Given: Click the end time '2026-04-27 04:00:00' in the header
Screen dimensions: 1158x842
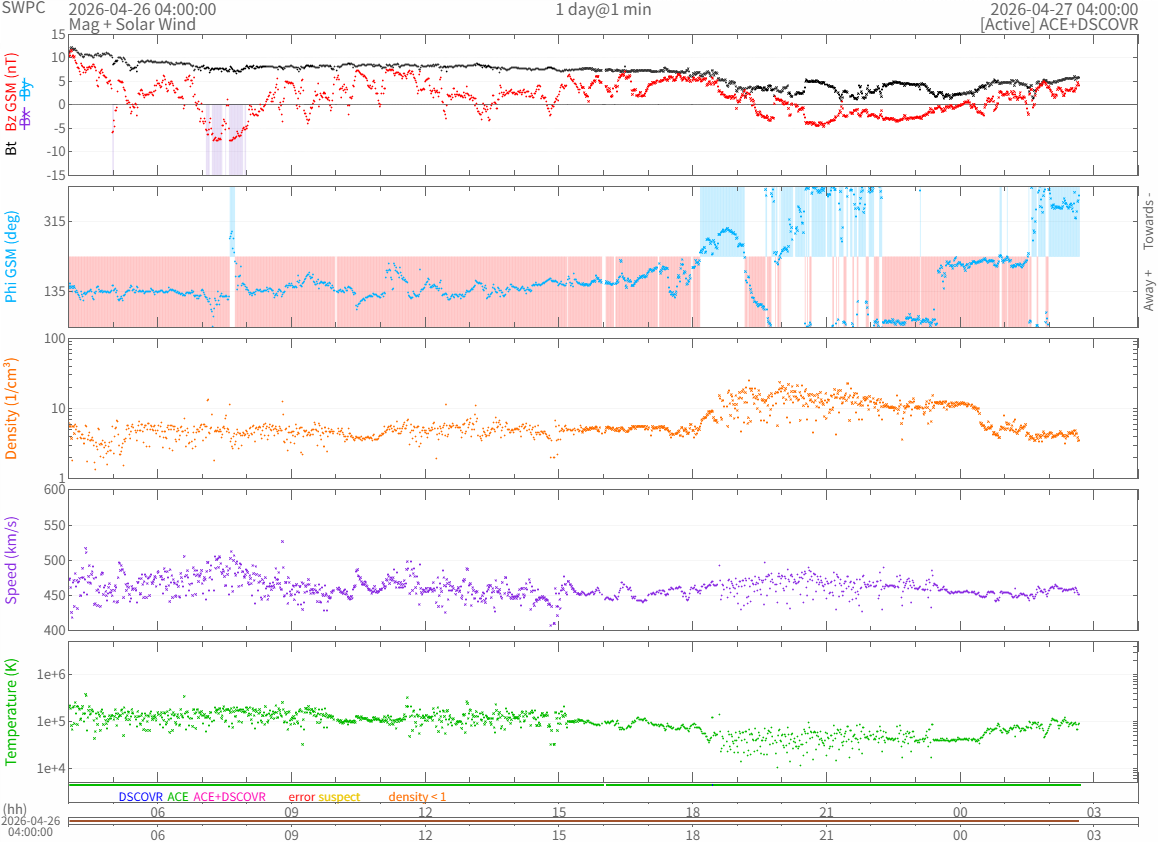Looking at the screenshot, I should 1064,10.
